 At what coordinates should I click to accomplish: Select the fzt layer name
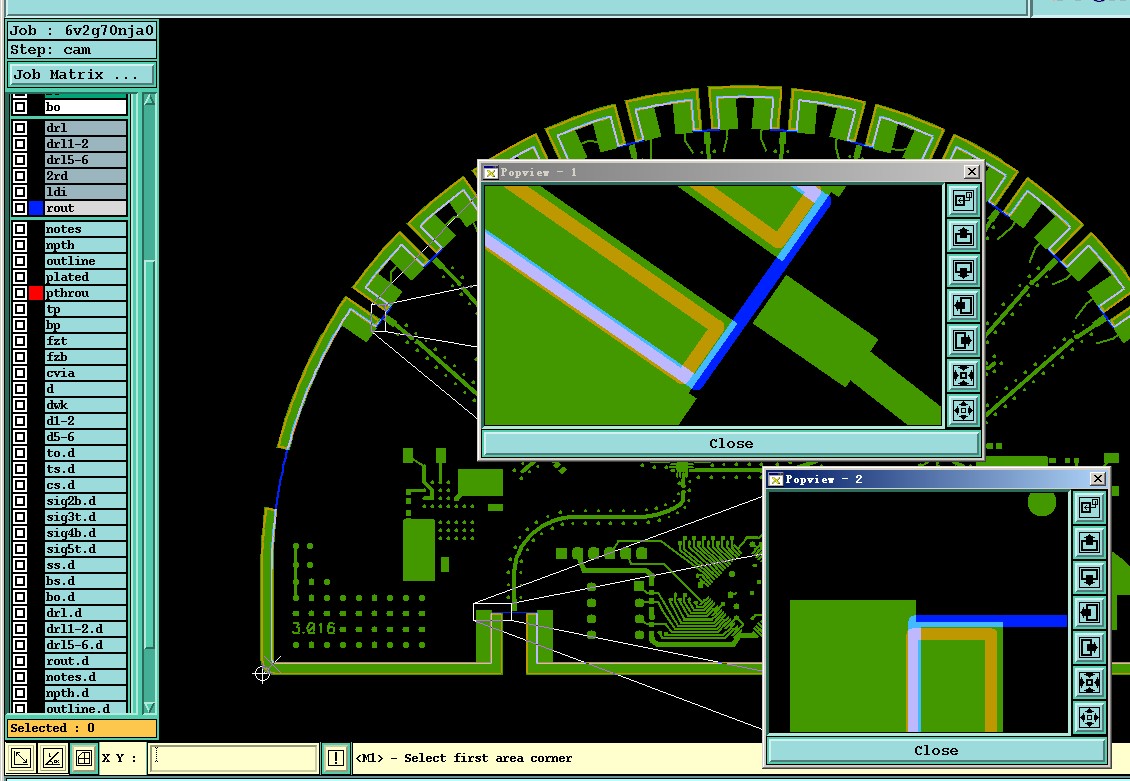tap(85, 341)
